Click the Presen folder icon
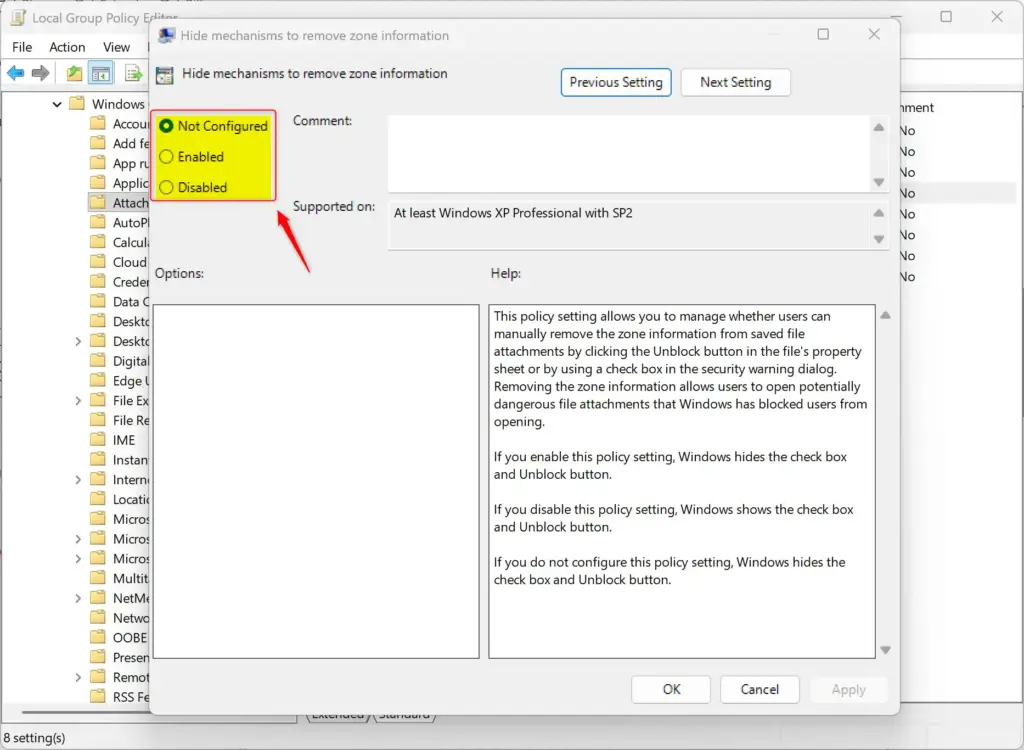Image resolution: width=1024 pixels, height=750 pixels. click(x=97, y=657)
